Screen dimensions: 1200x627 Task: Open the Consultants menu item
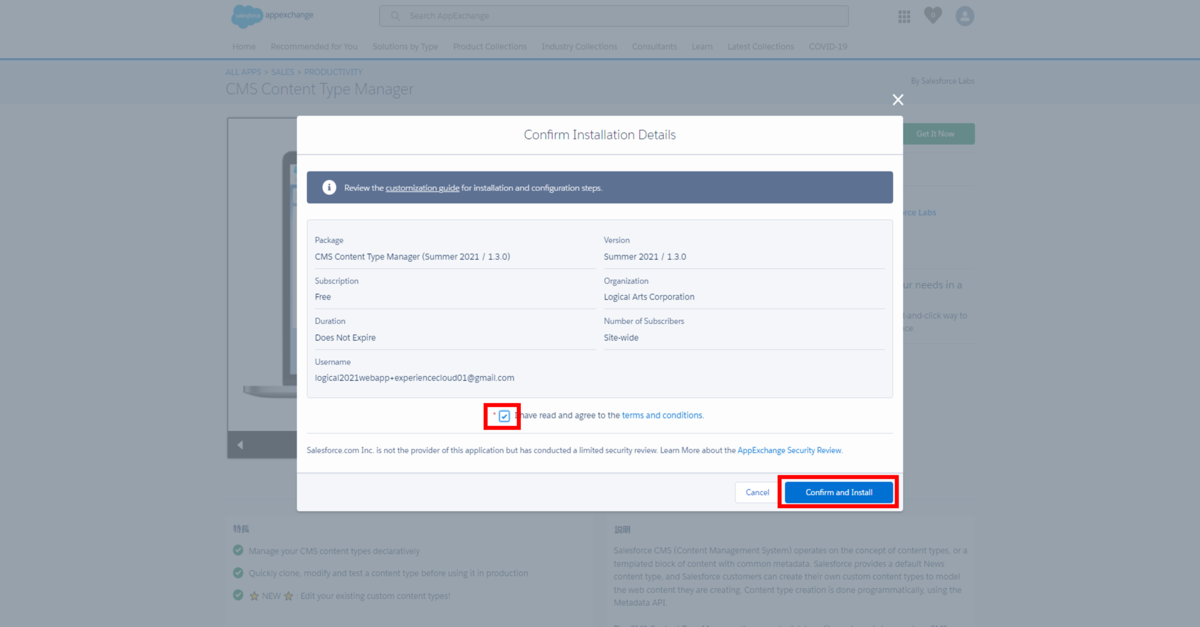(x=654, y=47)
